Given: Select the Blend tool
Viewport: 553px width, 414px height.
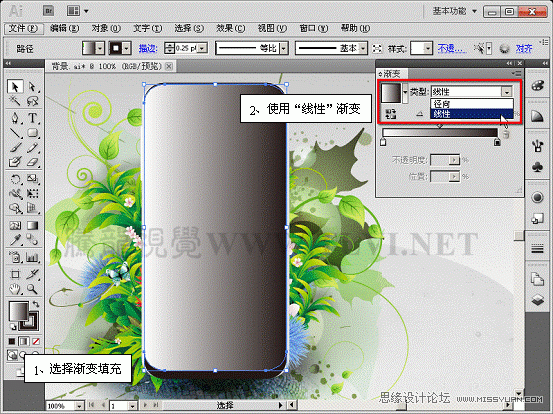Looking at the screenshot, I should point(32,240).
